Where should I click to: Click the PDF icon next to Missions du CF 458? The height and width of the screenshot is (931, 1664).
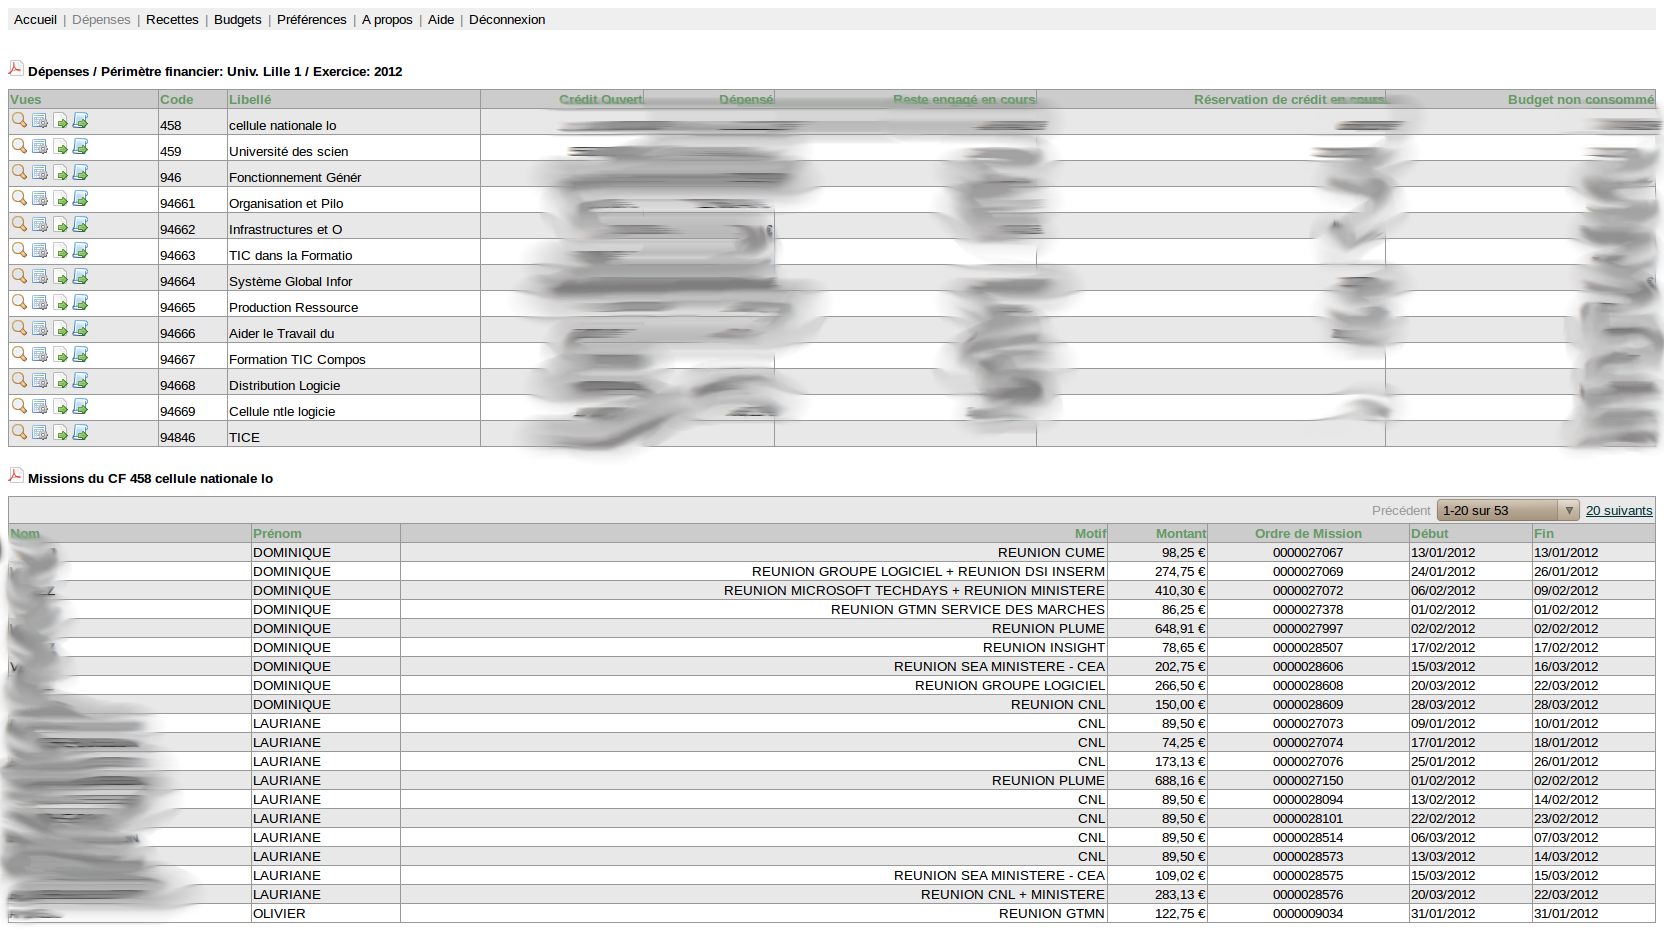click(x=16, y=476)
